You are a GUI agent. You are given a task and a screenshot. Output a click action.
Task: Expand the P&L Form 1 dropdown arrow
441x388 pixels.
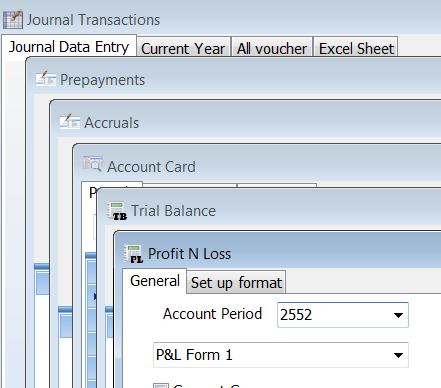(x=398, y=355)
